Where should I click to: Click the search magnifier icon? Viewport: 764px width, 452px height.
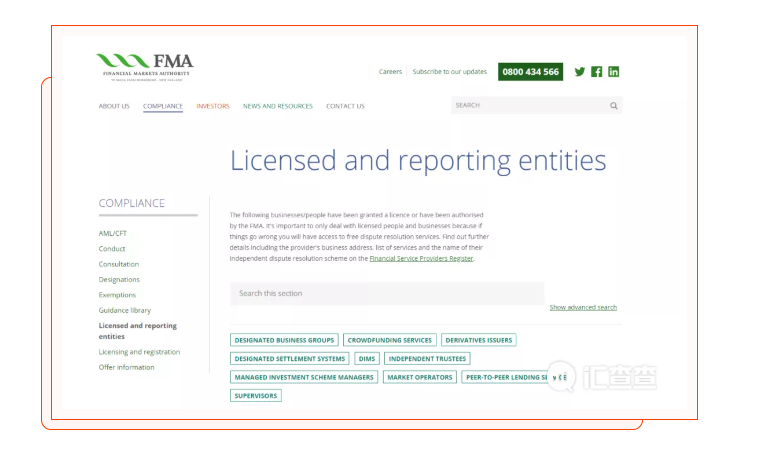tap(613, 106)
